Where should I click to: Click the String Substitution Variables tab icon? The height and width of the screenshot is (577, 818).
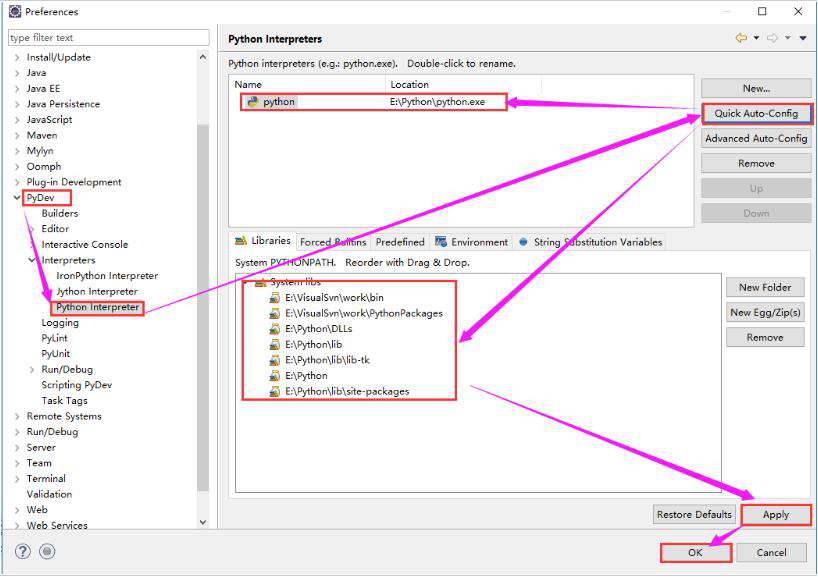click(x=523, y=242)
